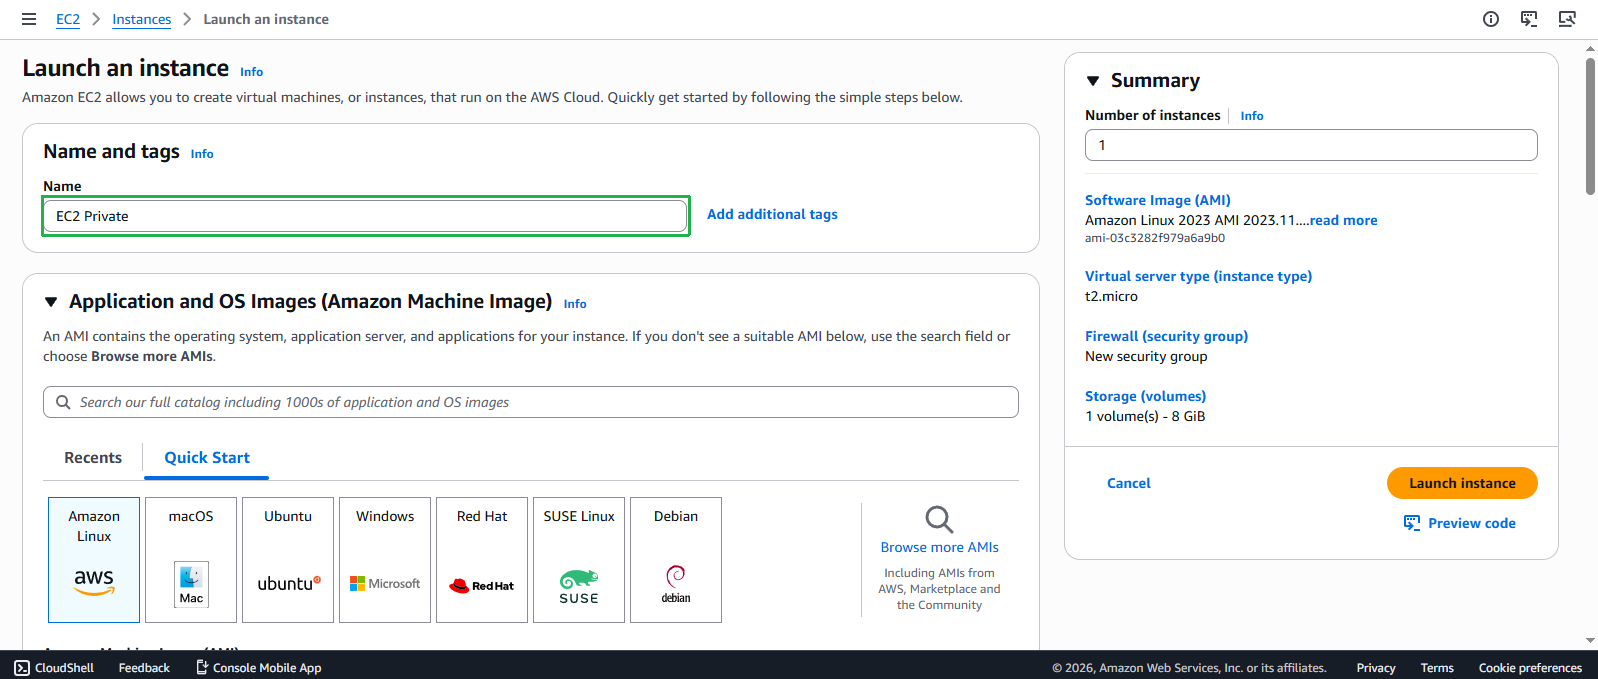Screen dimensions: 1598x679
Task: Select the Debian AMI tile
Action: click(676, 560)
